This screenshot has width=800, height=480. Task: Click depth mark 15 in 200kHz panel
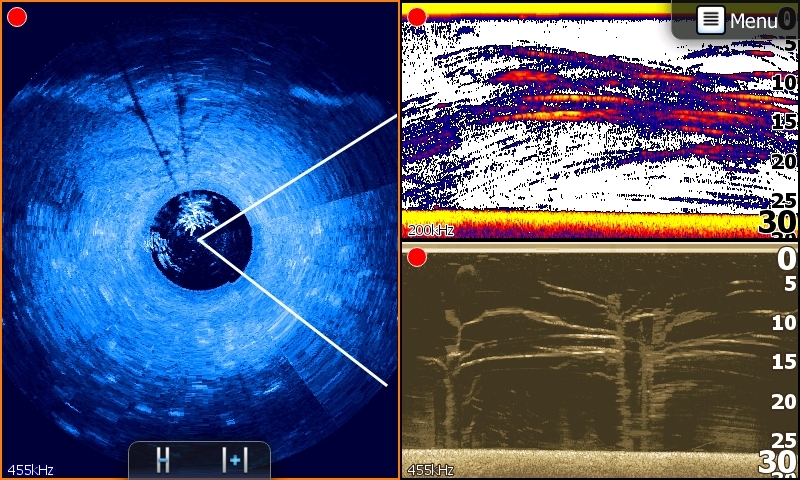coord(784,121)
